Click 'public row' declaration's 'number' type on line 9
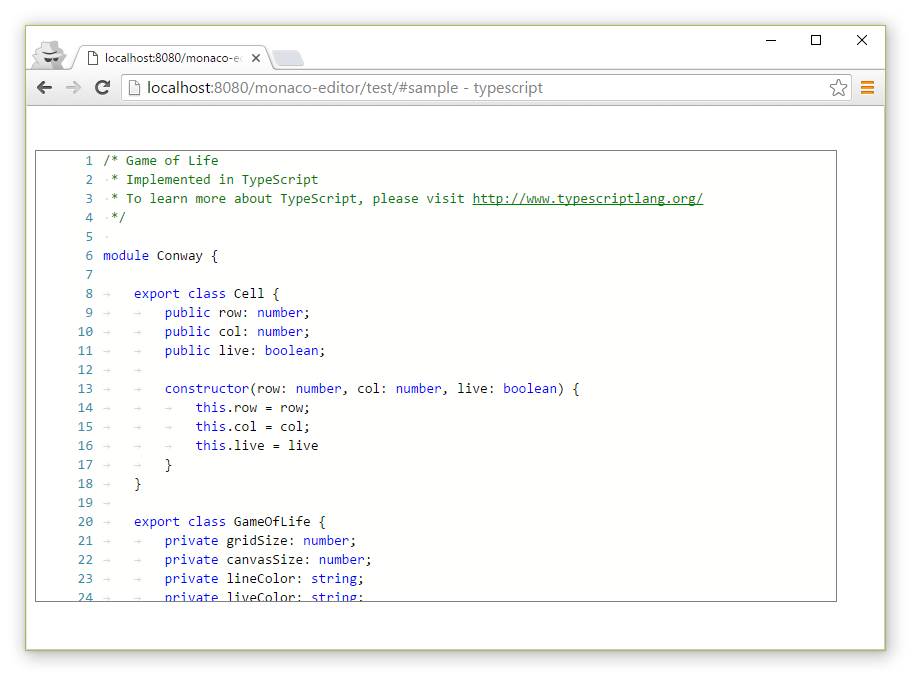Viewport: 918px width, 687px height. tap(280, 312)
